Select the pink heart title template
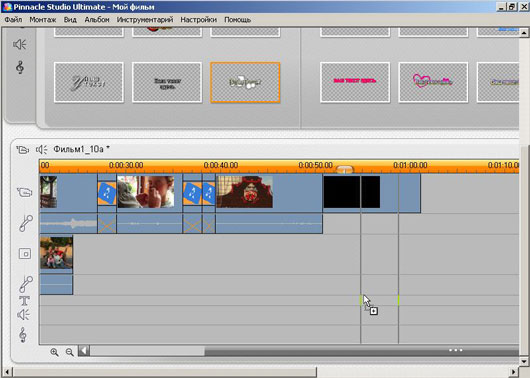The height and width of the screenshot is (378, 530). tap(433, 82)
